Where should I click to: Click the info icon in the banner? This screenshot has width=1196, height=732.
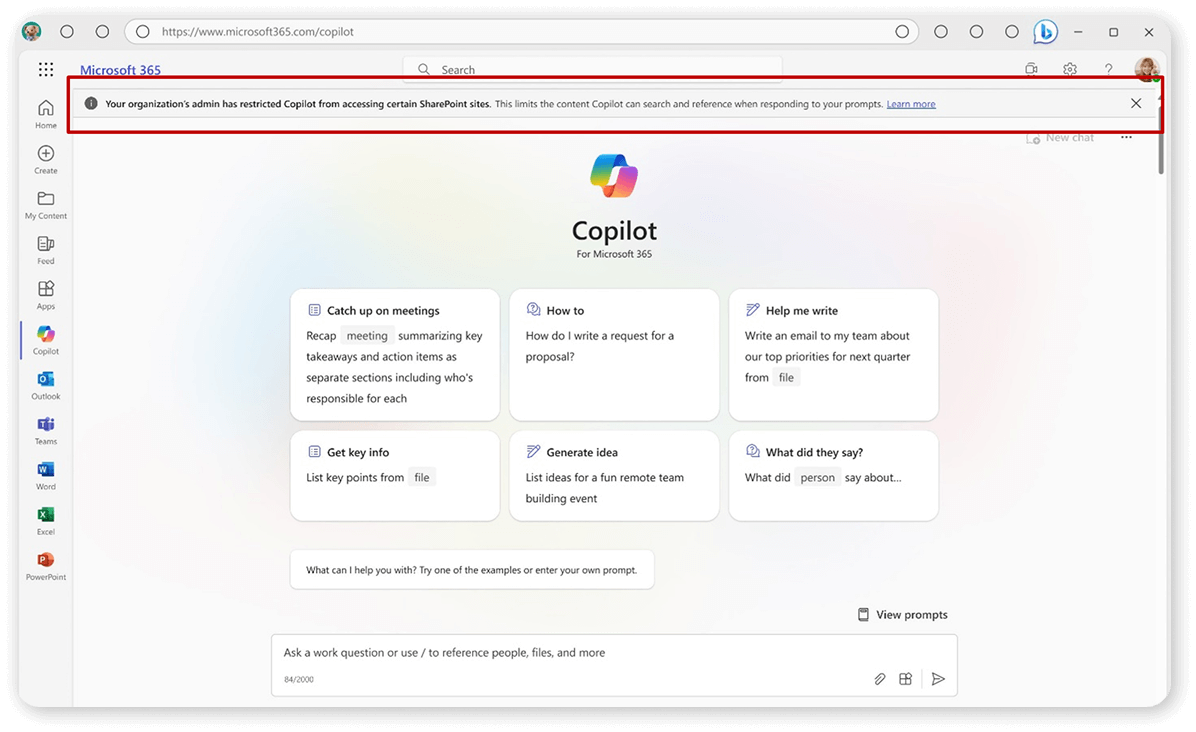point(91,104)
